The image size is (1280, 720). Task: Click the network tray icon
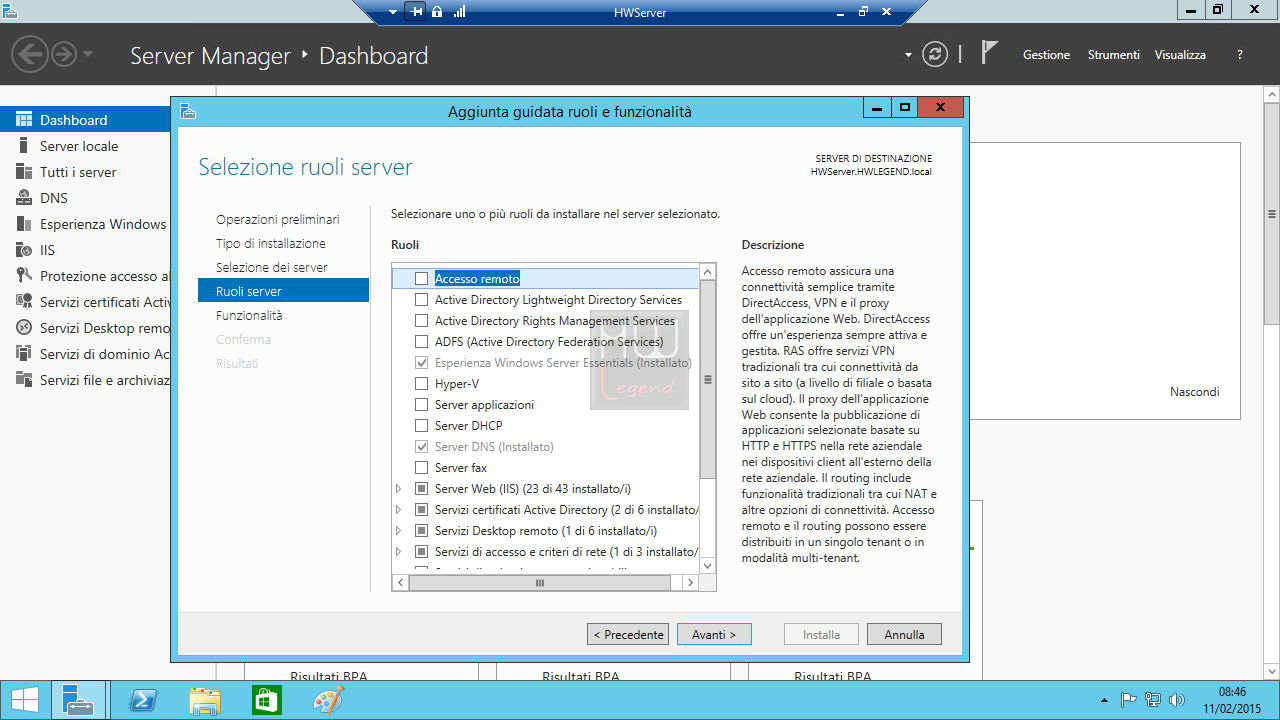tap(1153, 700)
